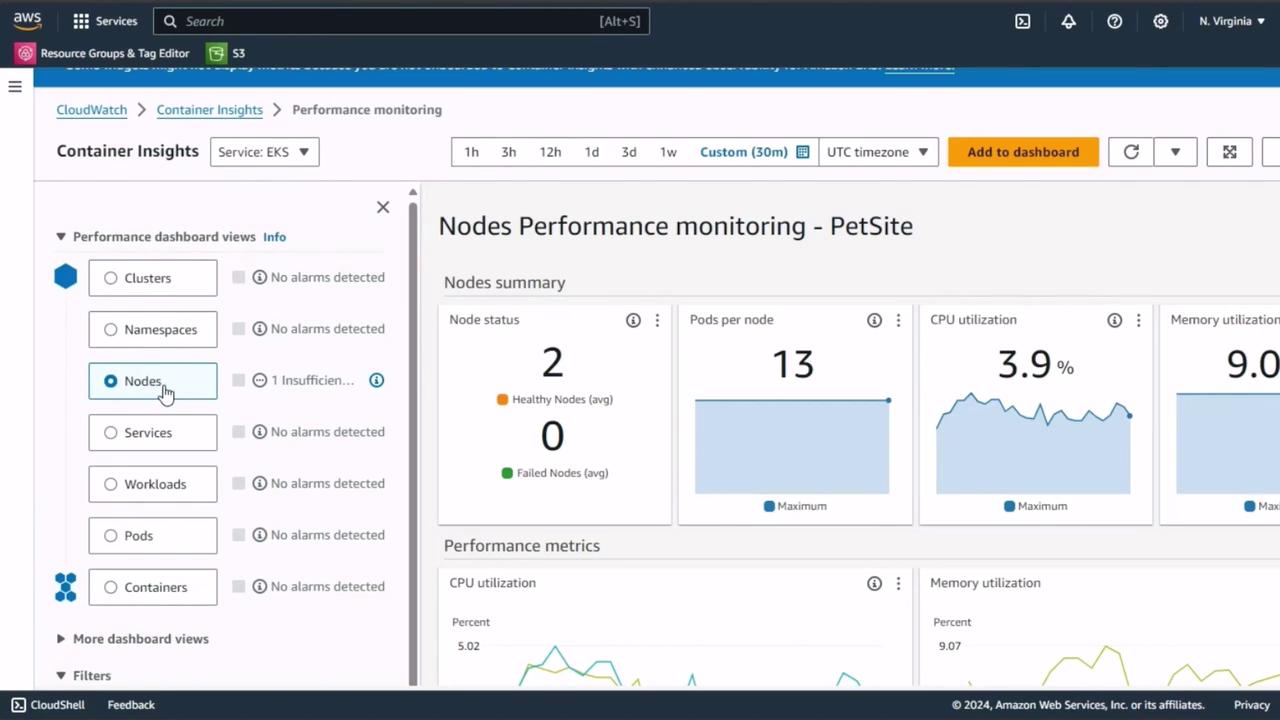Select the Containers radio button
The image size is (1280, 720).
point(110,587)
